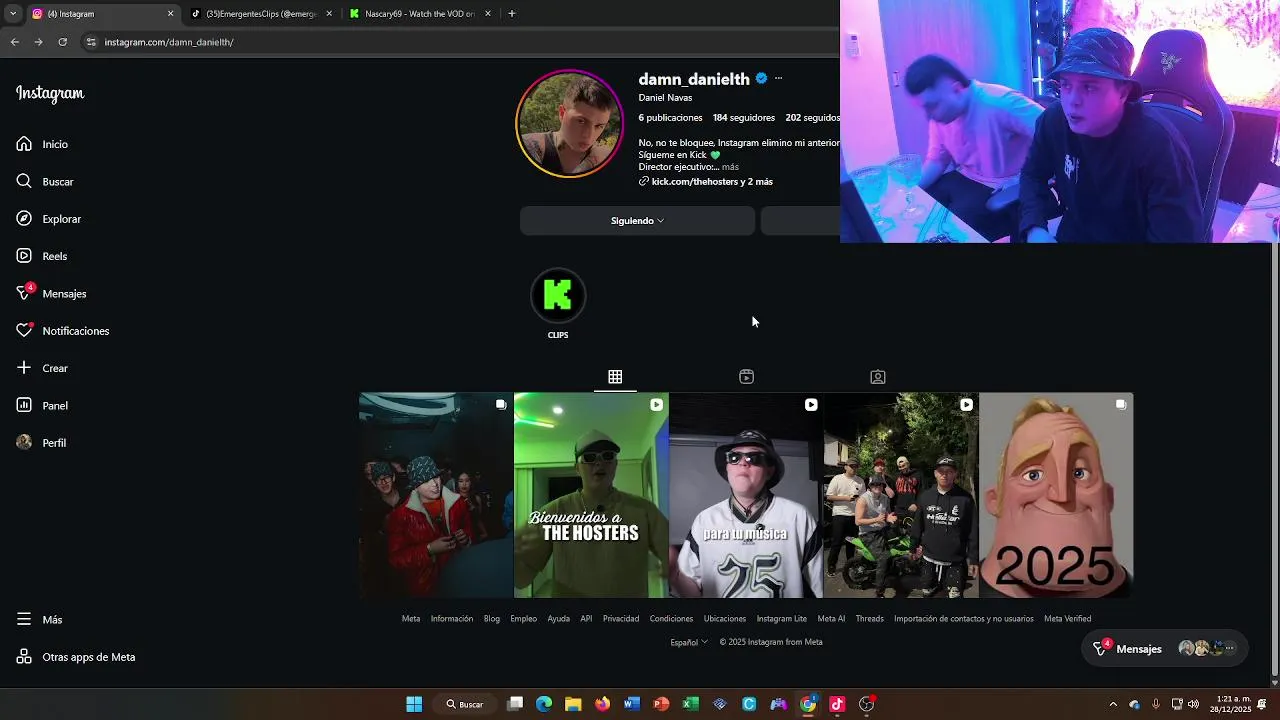
Task: Expand the bio with más
Action: coord(730,167)
